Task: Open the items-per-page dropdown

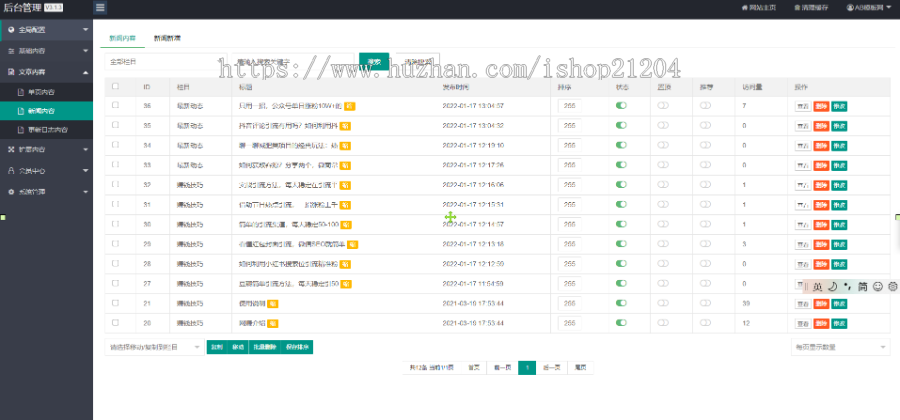Action: click(x=840, y=347)
